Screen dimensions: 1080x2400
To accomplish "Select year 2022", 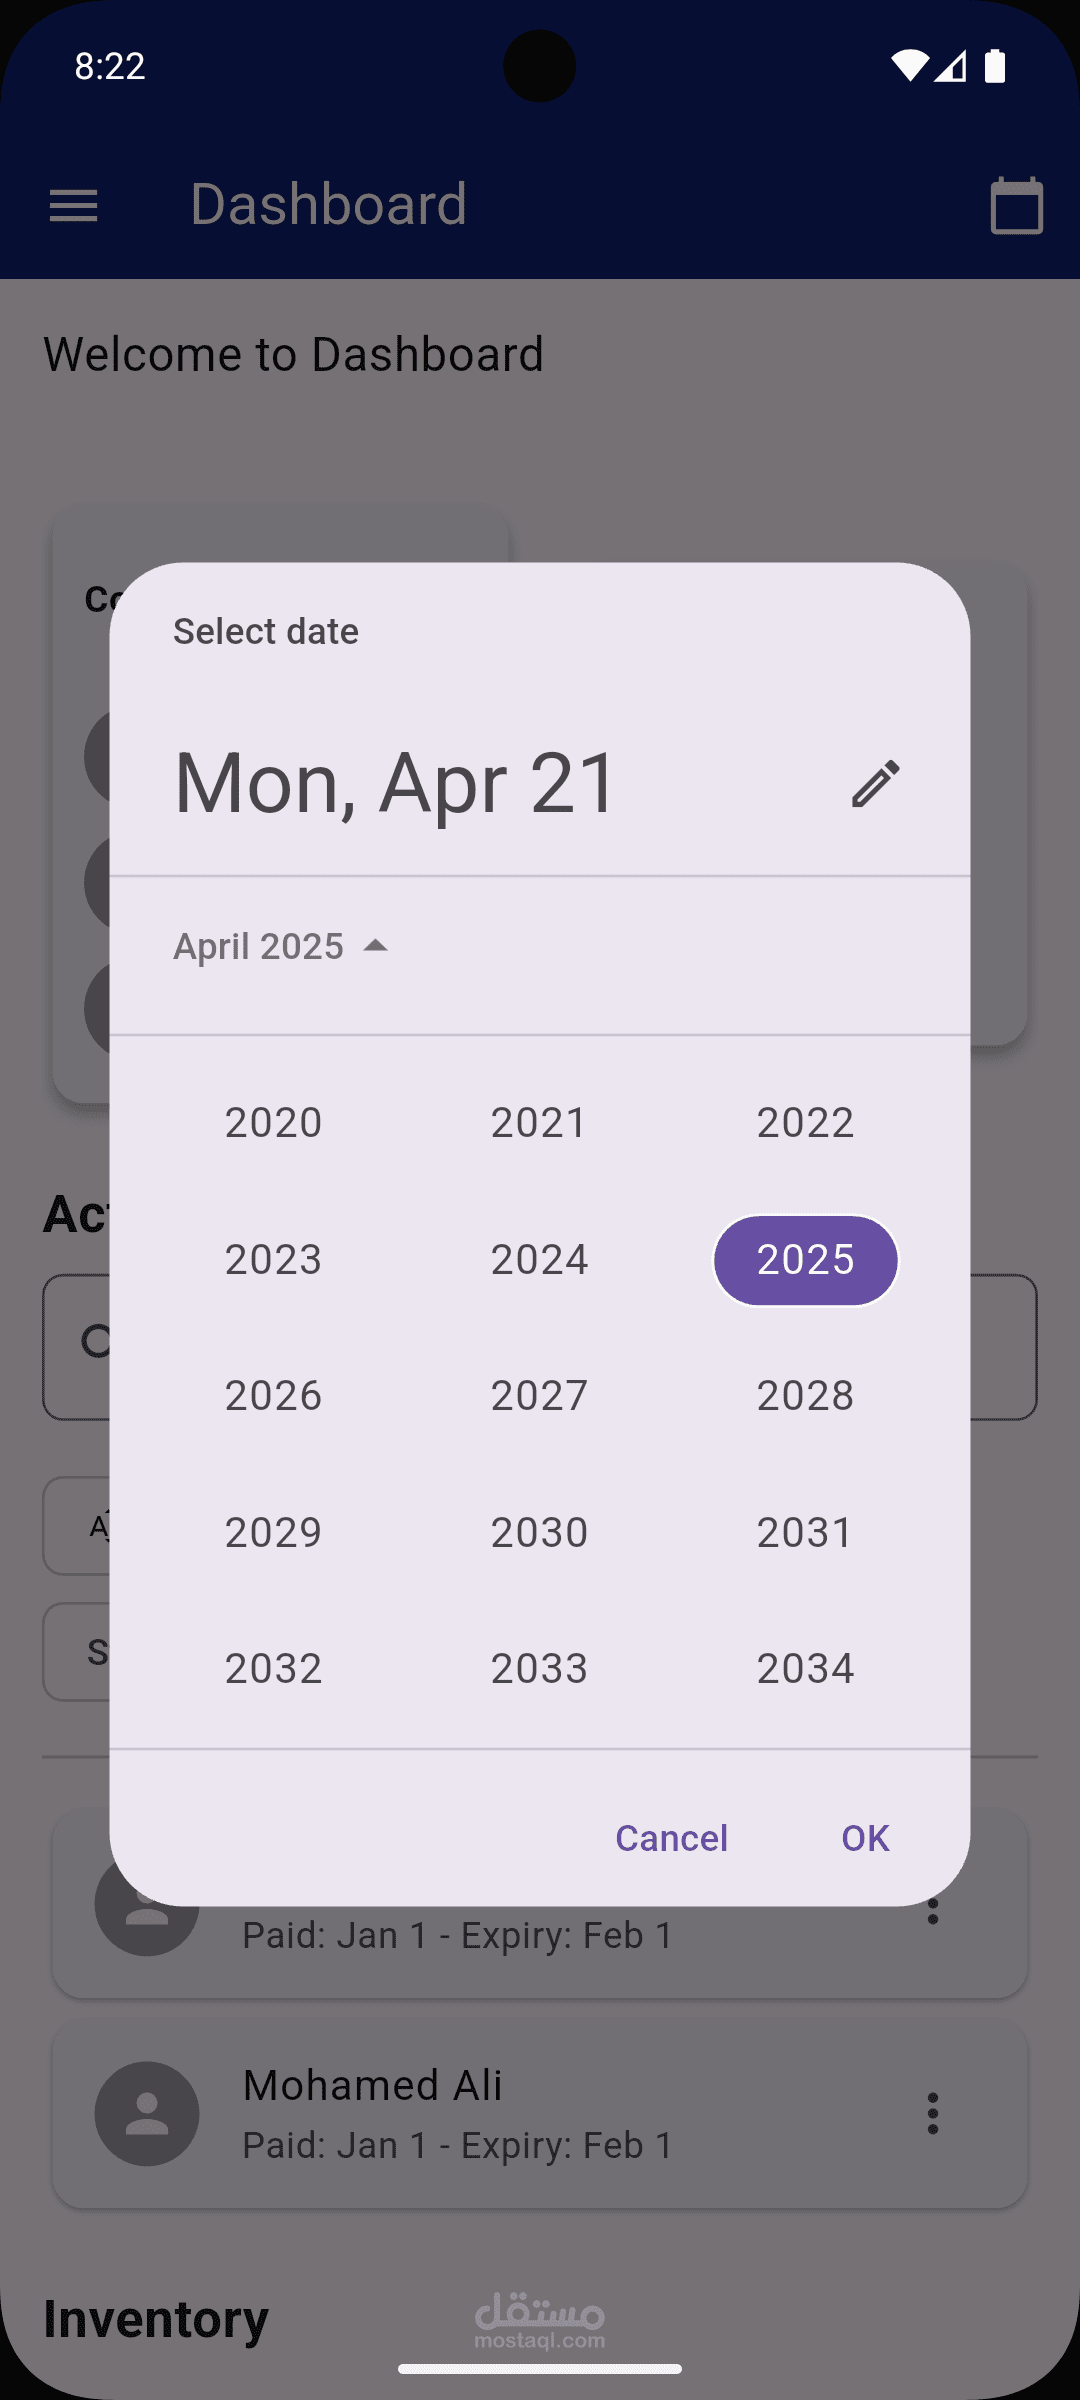I will tap(805, 1122).
